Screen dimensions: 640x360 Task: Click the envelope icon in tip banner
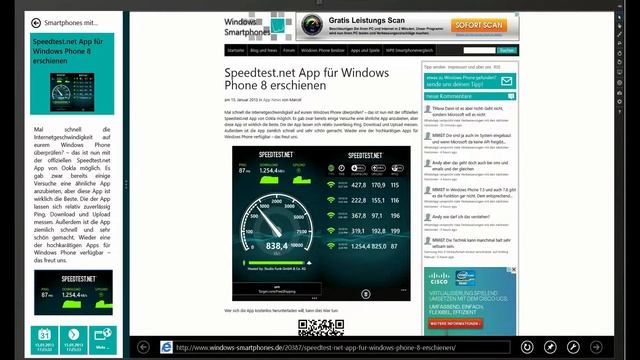coord(507,81)
